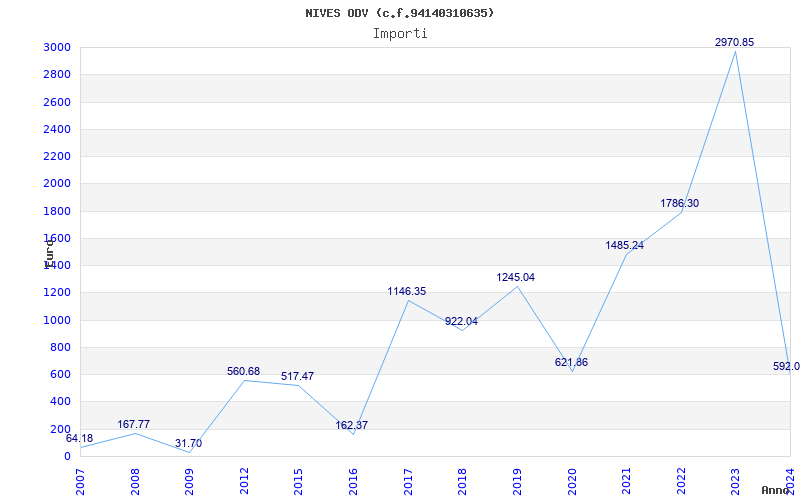Select the 1786.30 data label
Screen dimensions: 800x500
[679, 203]
